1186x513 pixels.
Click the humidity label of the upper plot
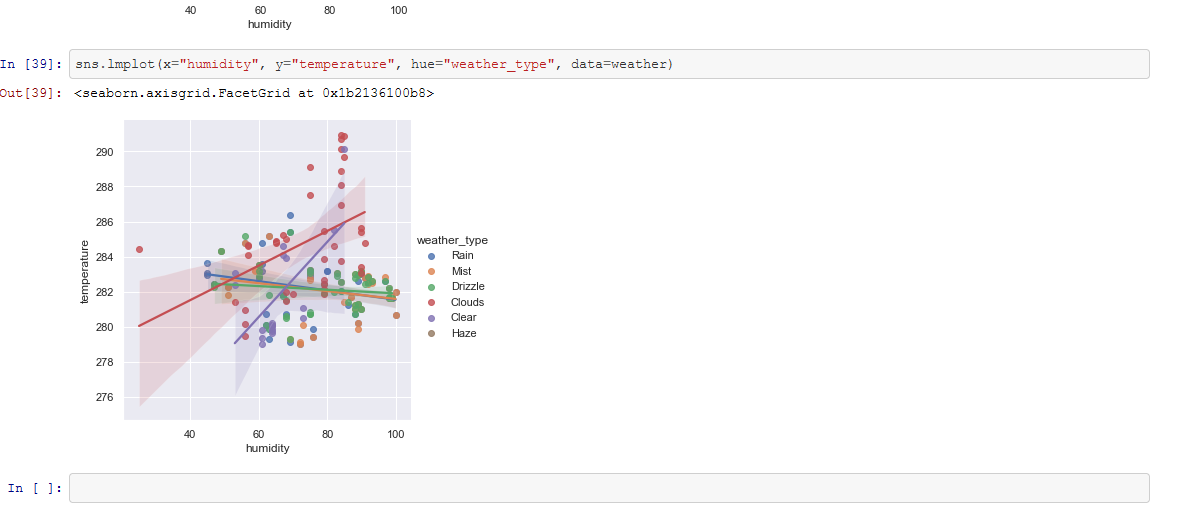tap(269, 24)
